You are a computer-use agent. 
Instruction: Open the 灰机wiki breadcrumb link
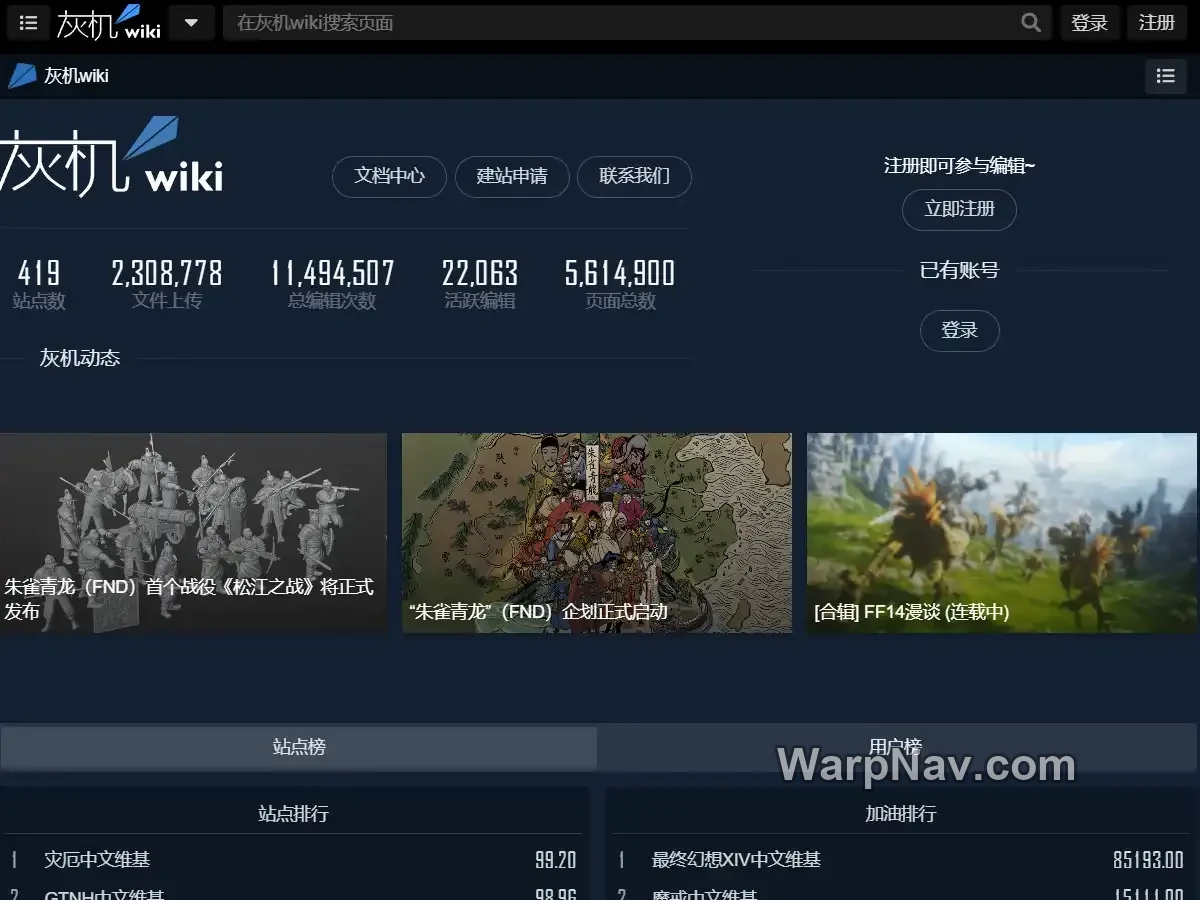coord(76,76)
